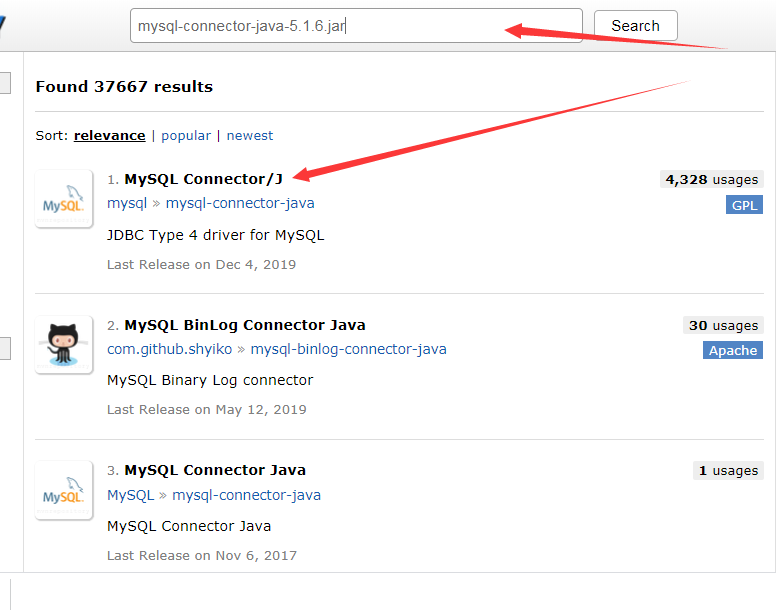Click the Apache license tag
776x610 pixels.
click(x=733, y=350)
